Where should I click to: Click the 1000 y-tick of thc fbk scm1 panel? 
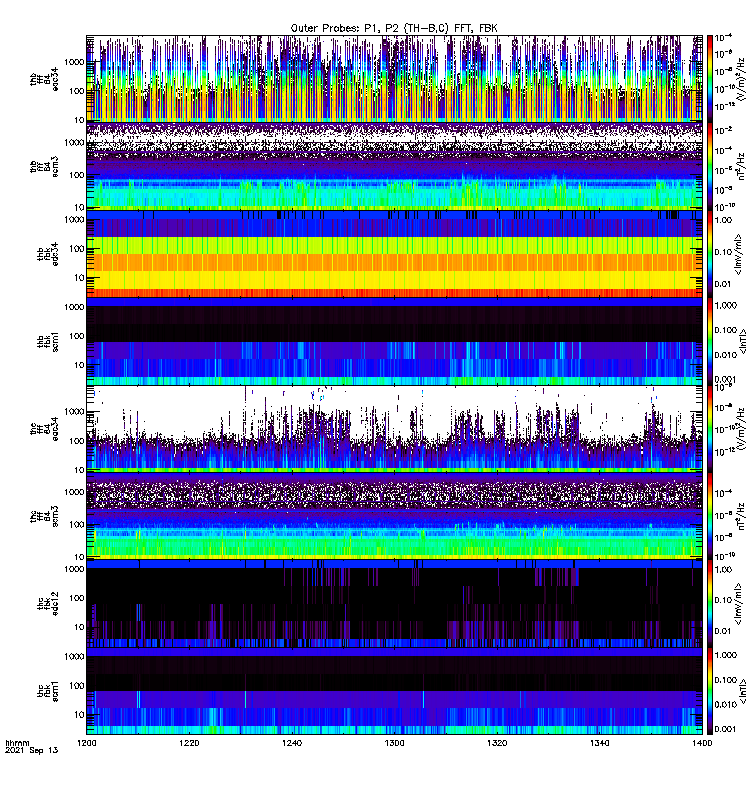pos(74,657)
